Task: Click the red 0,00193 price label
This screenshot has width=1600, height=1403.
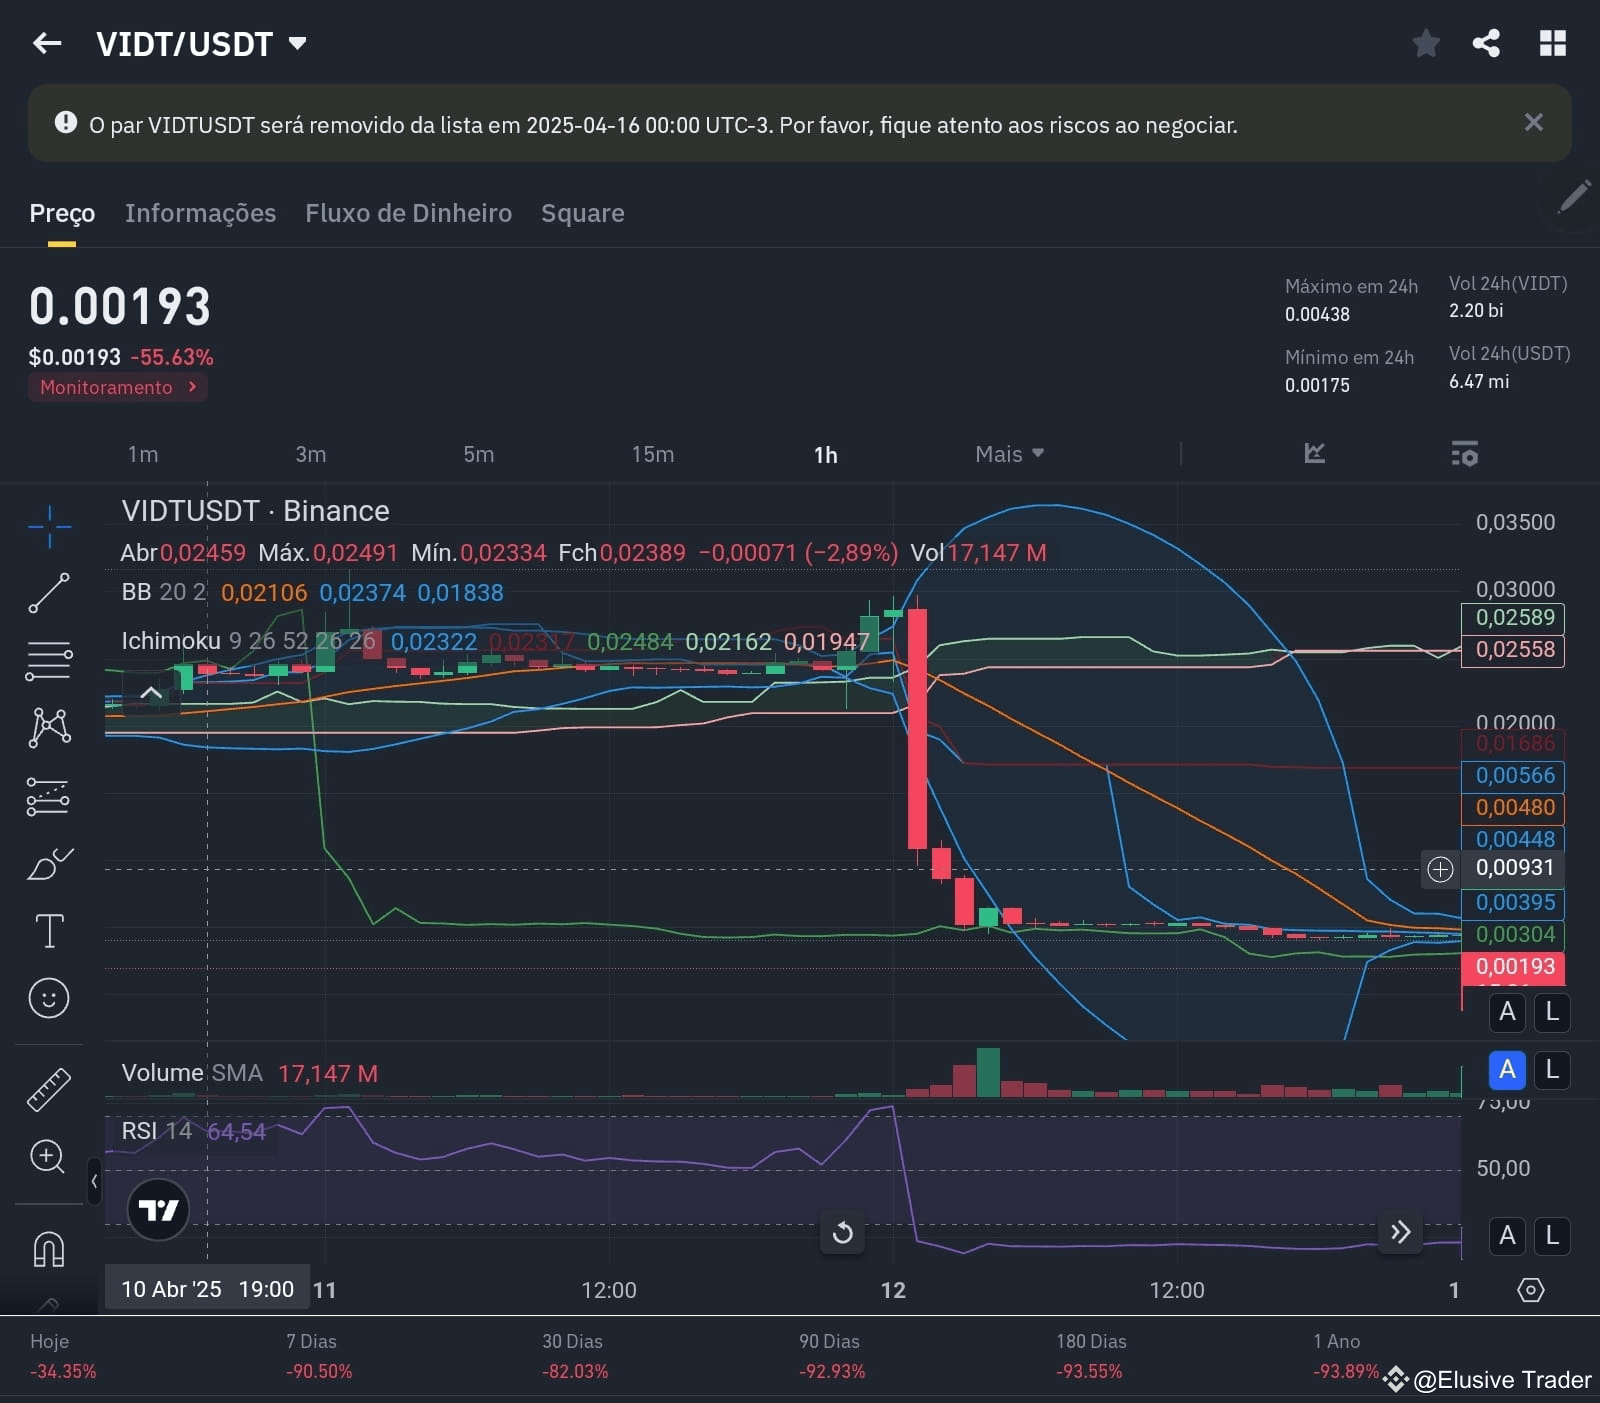Action: click(x=1514, y=966)
